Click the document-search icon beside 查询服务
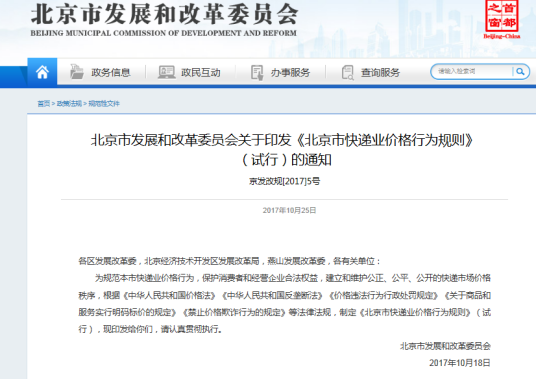536x379 pixels. [x=348, y=72]
